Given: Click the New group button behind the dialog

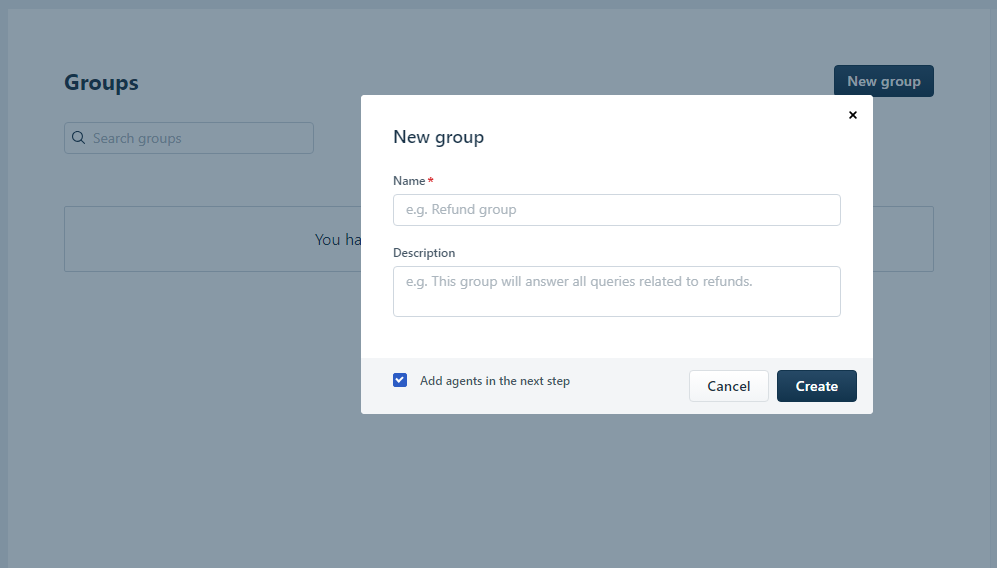Looking at the screenshot, I should click(x=883, y=81).
